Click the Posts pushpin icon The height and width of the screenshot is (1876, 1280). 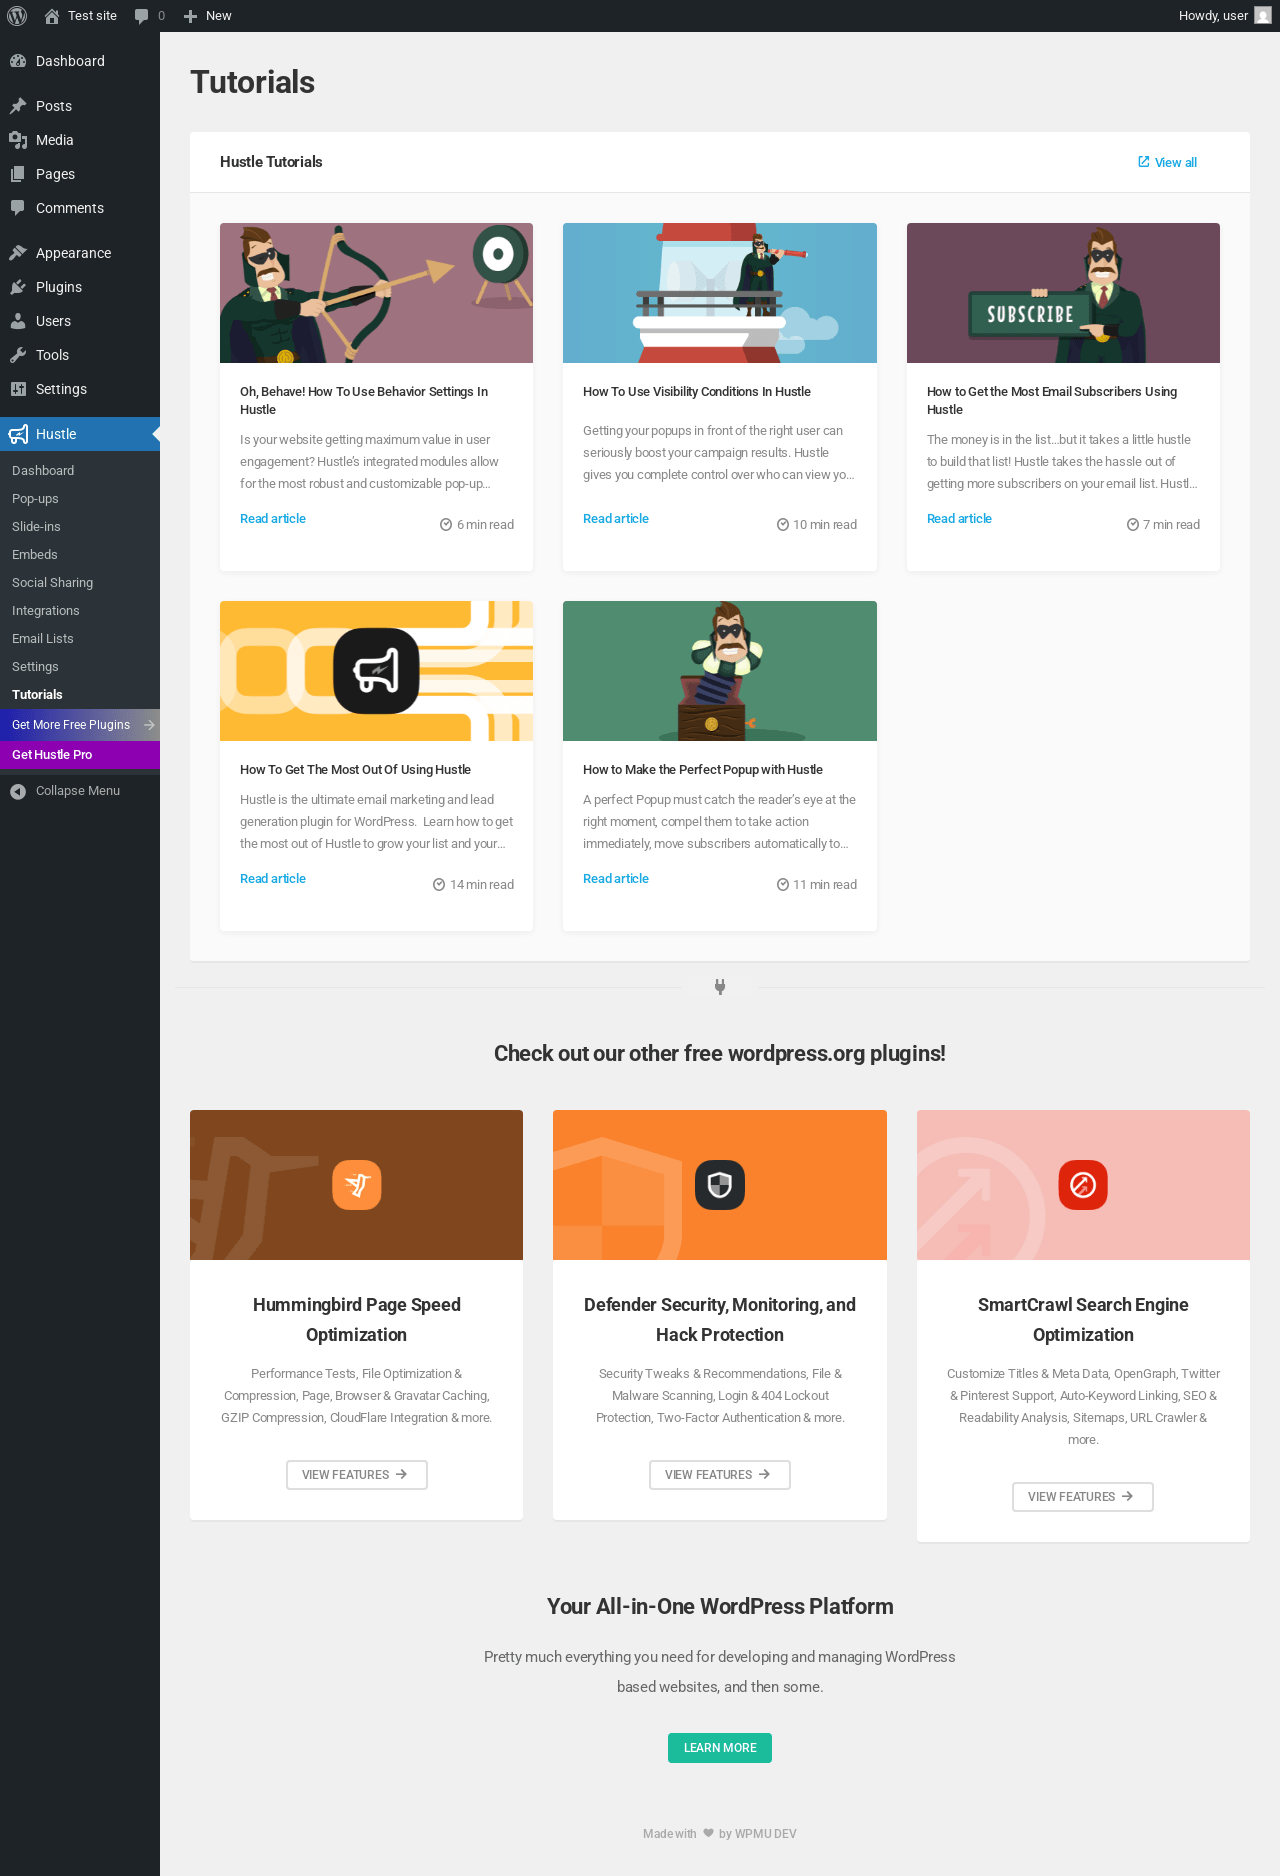[18, 106]
